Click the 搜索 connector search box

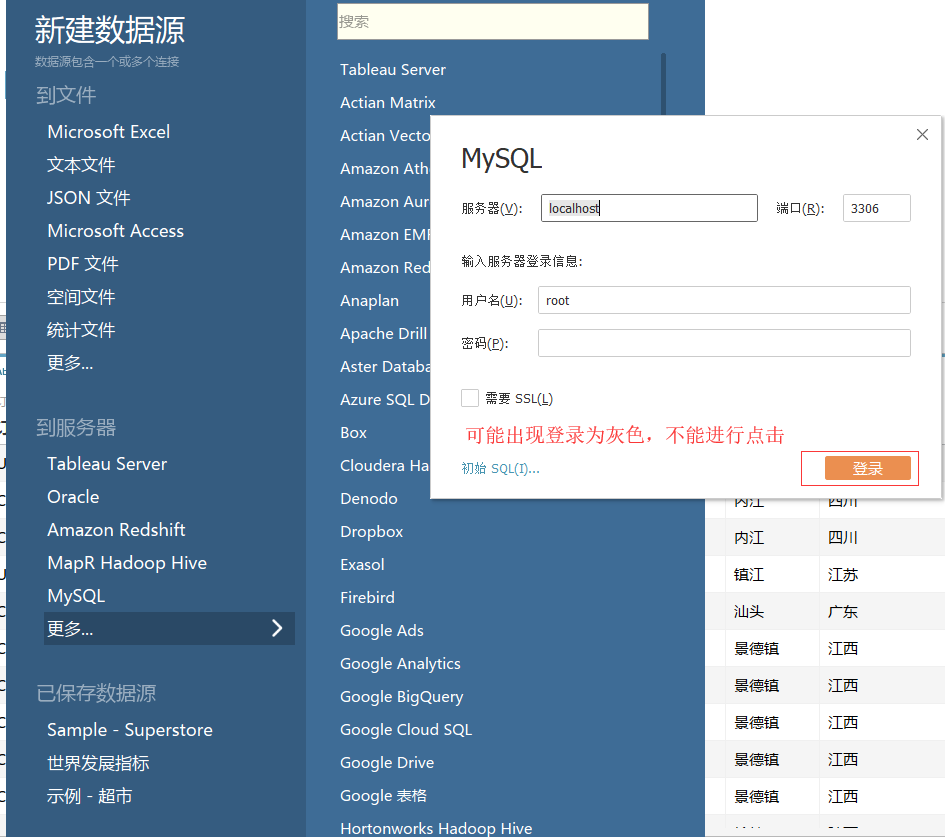(x=492, y=22)
